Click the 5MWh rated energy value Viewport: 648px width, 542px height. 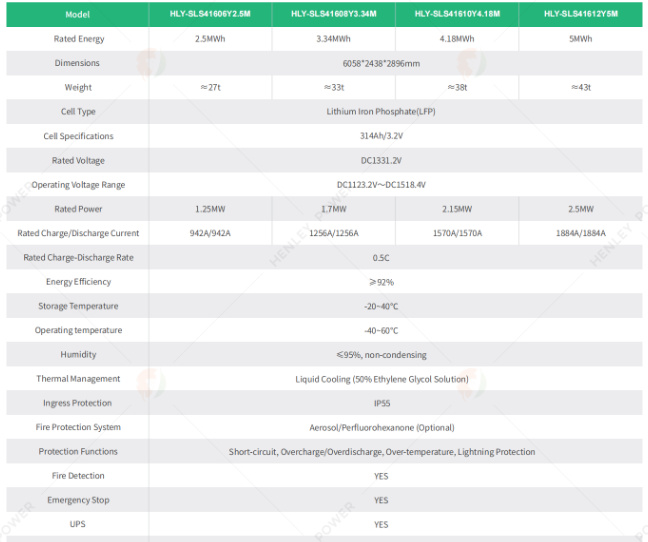click(580, 39)
